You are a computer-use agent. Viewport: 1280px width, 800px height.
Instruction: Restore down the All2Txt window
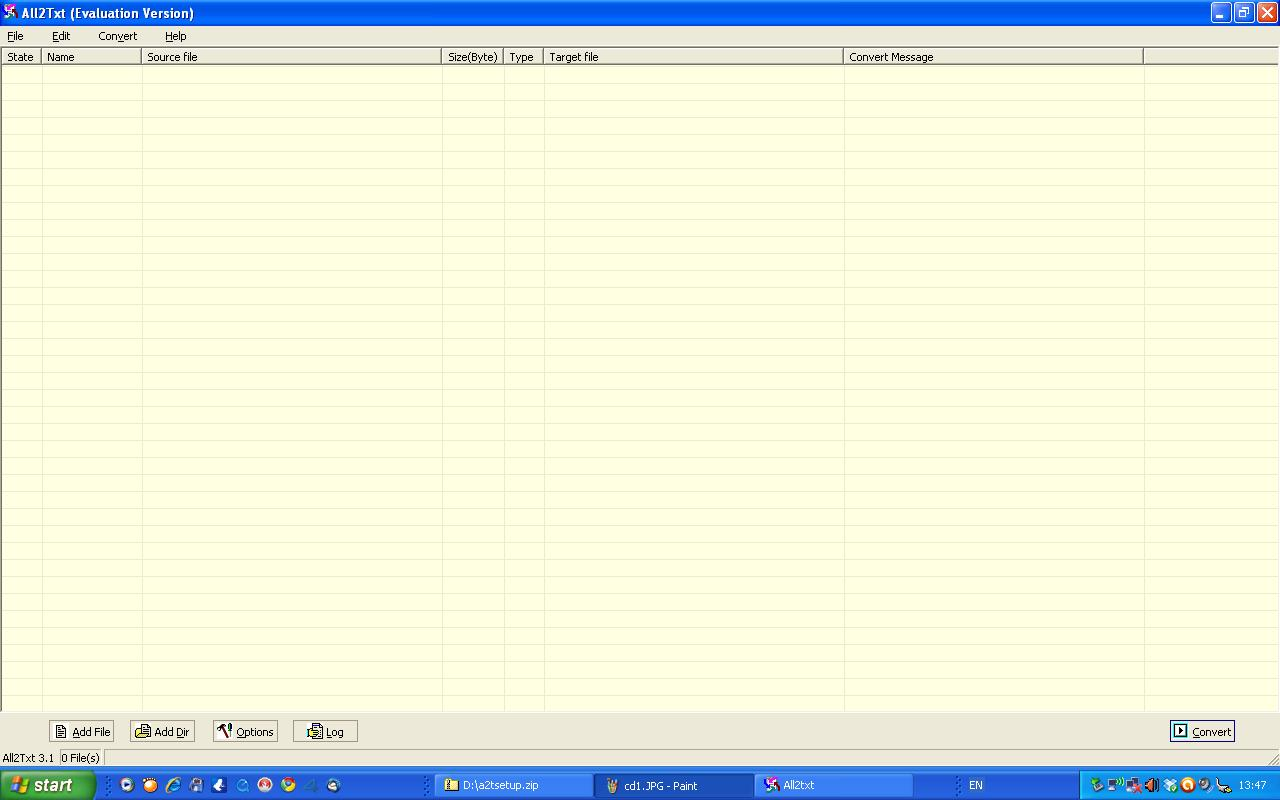pyautogui.click(x=1244, y=13)
